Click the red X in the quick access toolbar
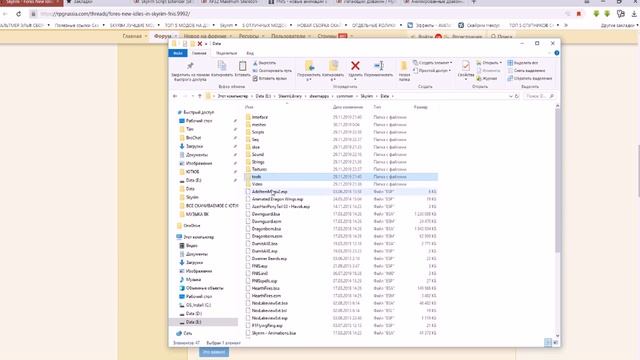Image resolution: width=640 pixels, height=360 pixels. pos(200,44)
